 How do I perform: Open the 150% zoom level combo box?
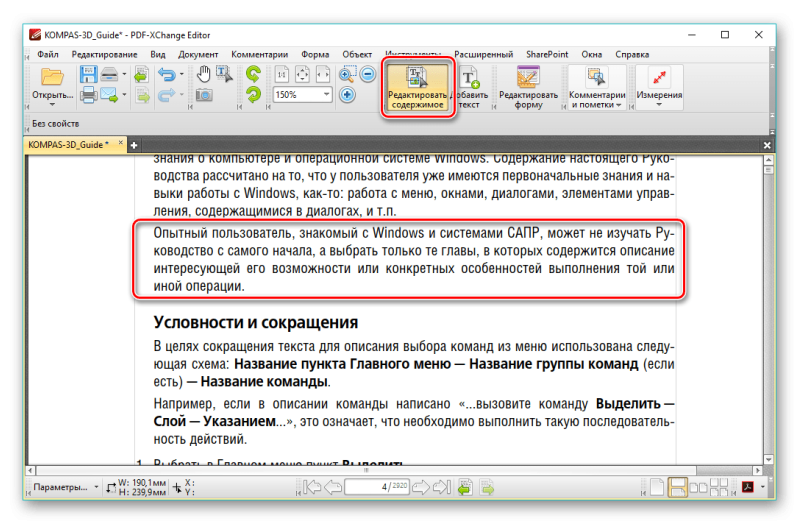tap(303, 95)
